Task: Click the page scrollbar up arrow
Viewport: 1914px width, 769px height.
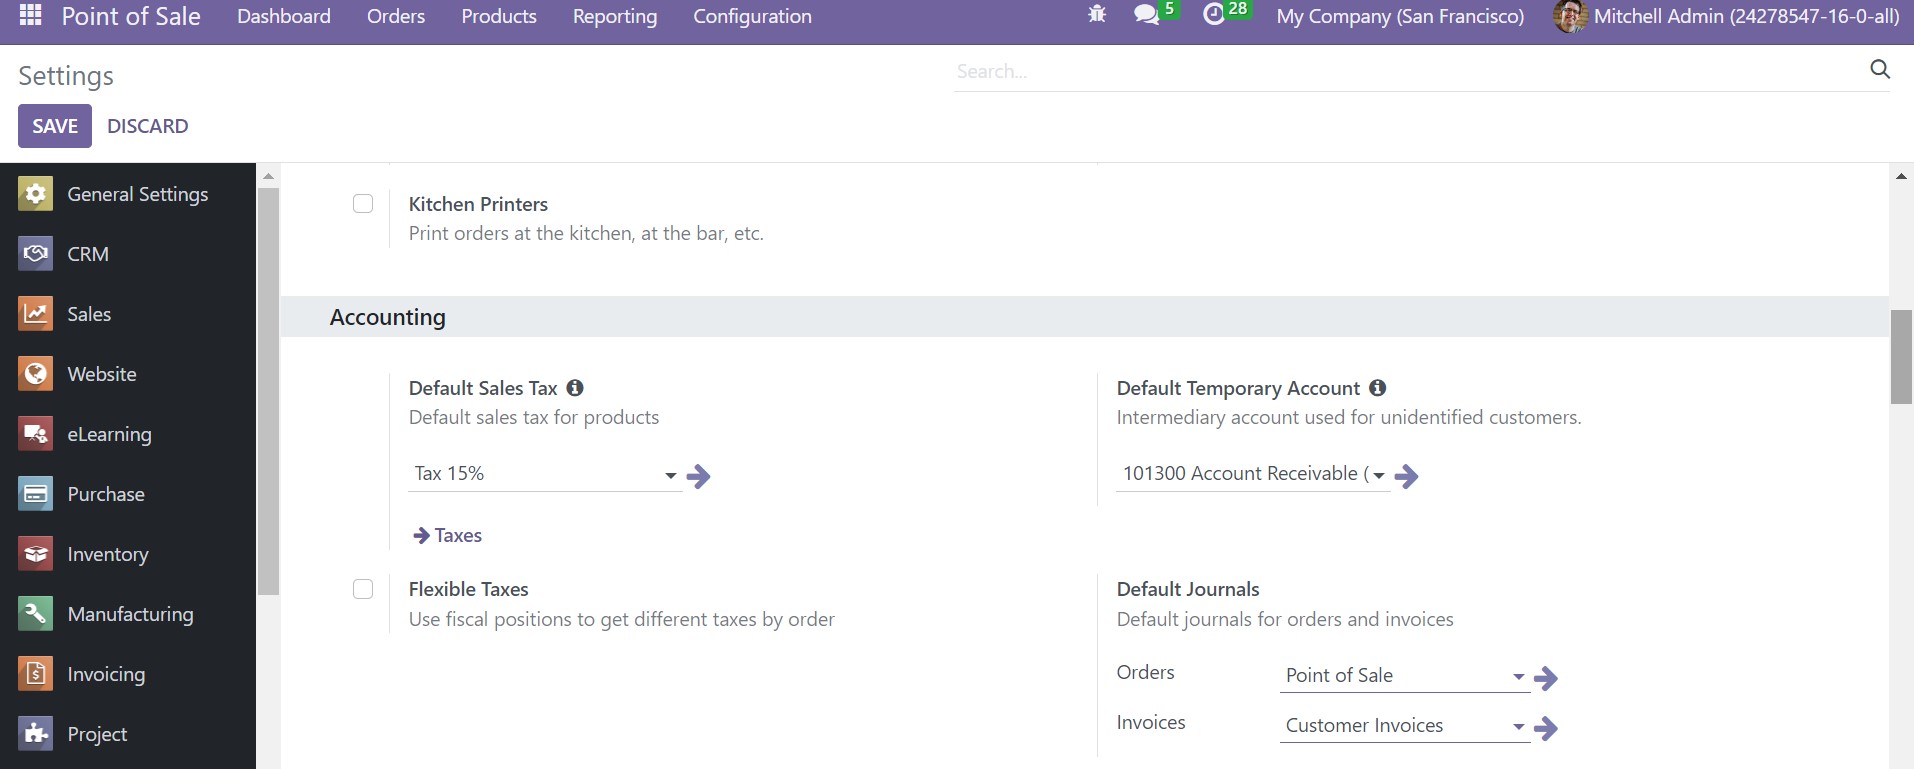Action: (1901, 176)
